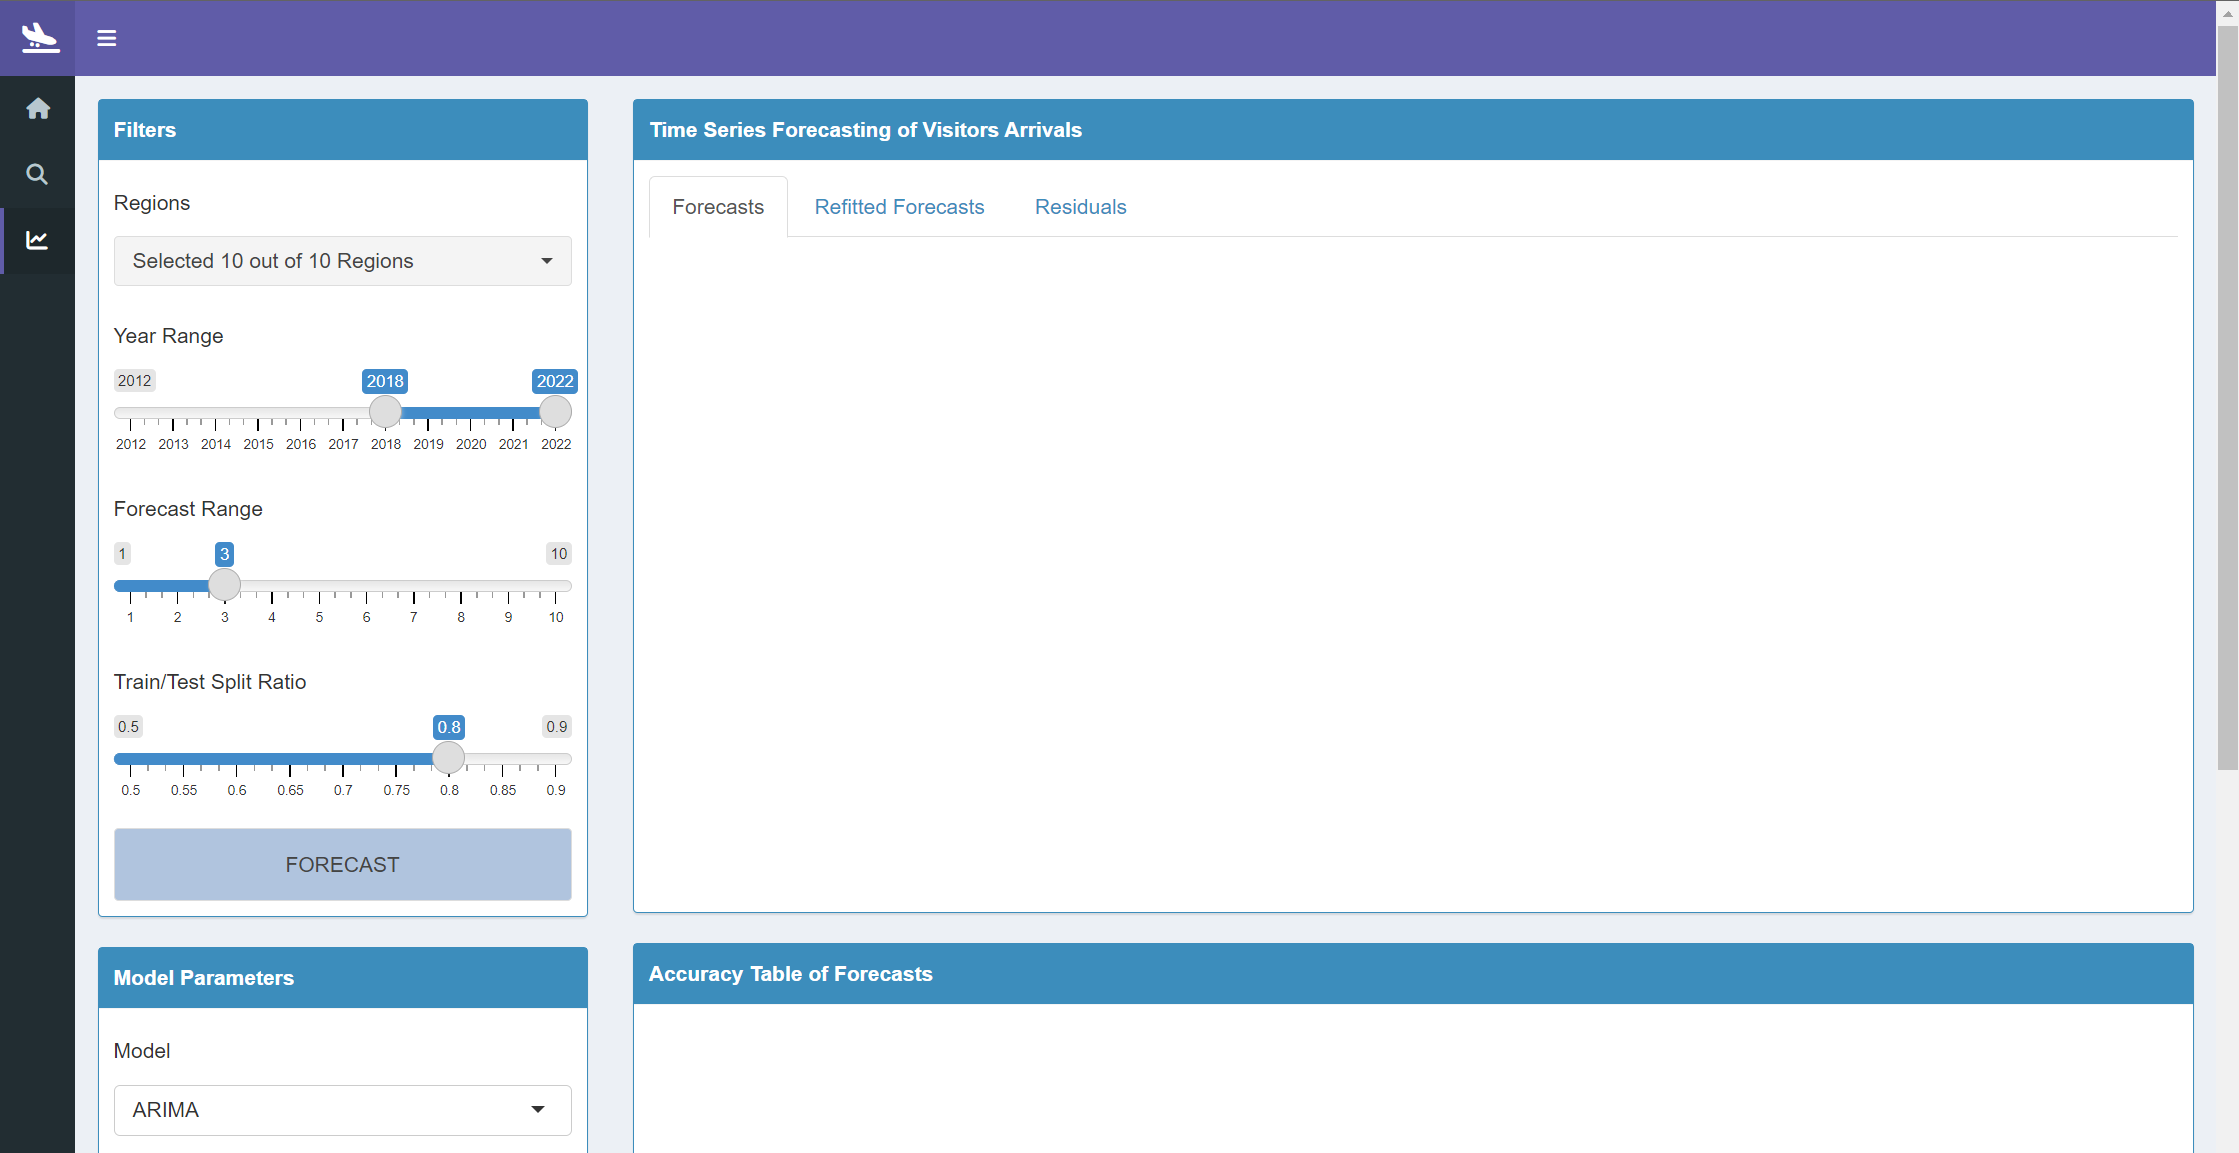This screenshot has width=2239, height=1153.
Task: Click the page vertical scrollbar
Action: (x=2227, y=400)
